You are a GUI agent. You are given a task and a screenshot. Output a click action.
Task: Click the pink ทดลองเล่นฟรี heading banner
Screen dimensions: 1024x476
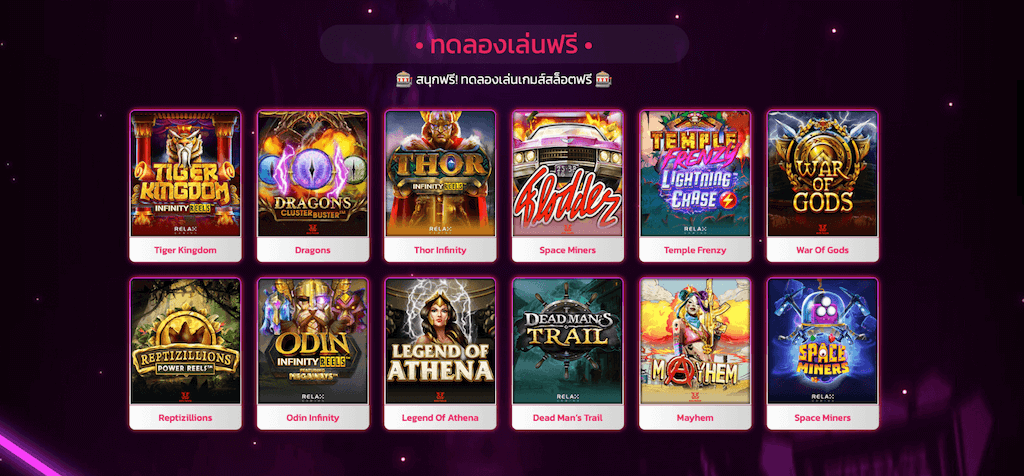504,44
